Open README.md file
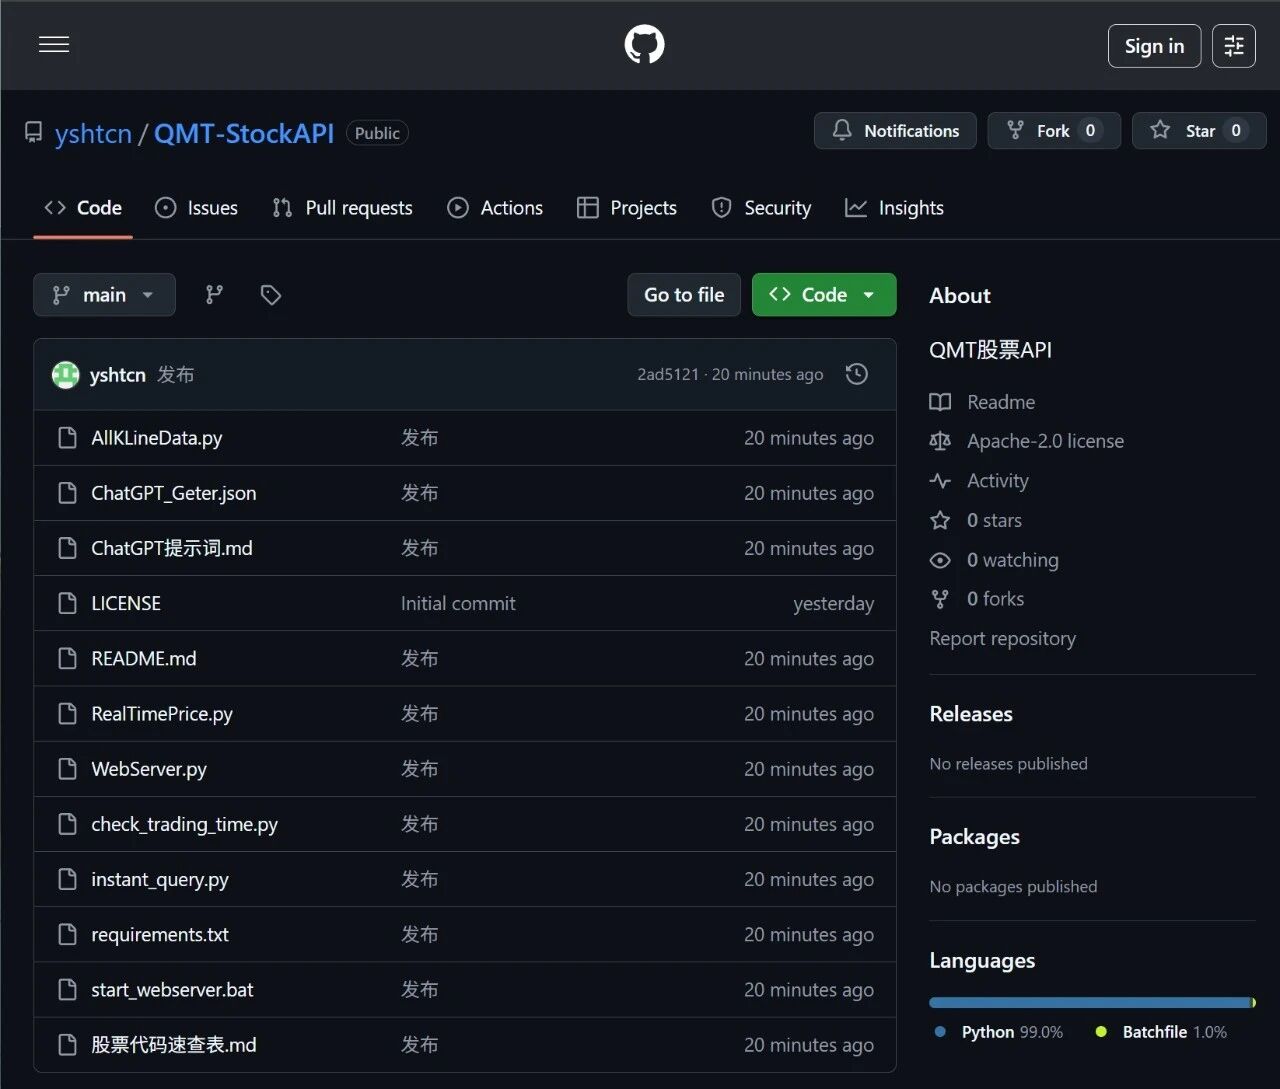Image resolution: width=1280 pixels, height=1089 pixels. pos(144,658)
